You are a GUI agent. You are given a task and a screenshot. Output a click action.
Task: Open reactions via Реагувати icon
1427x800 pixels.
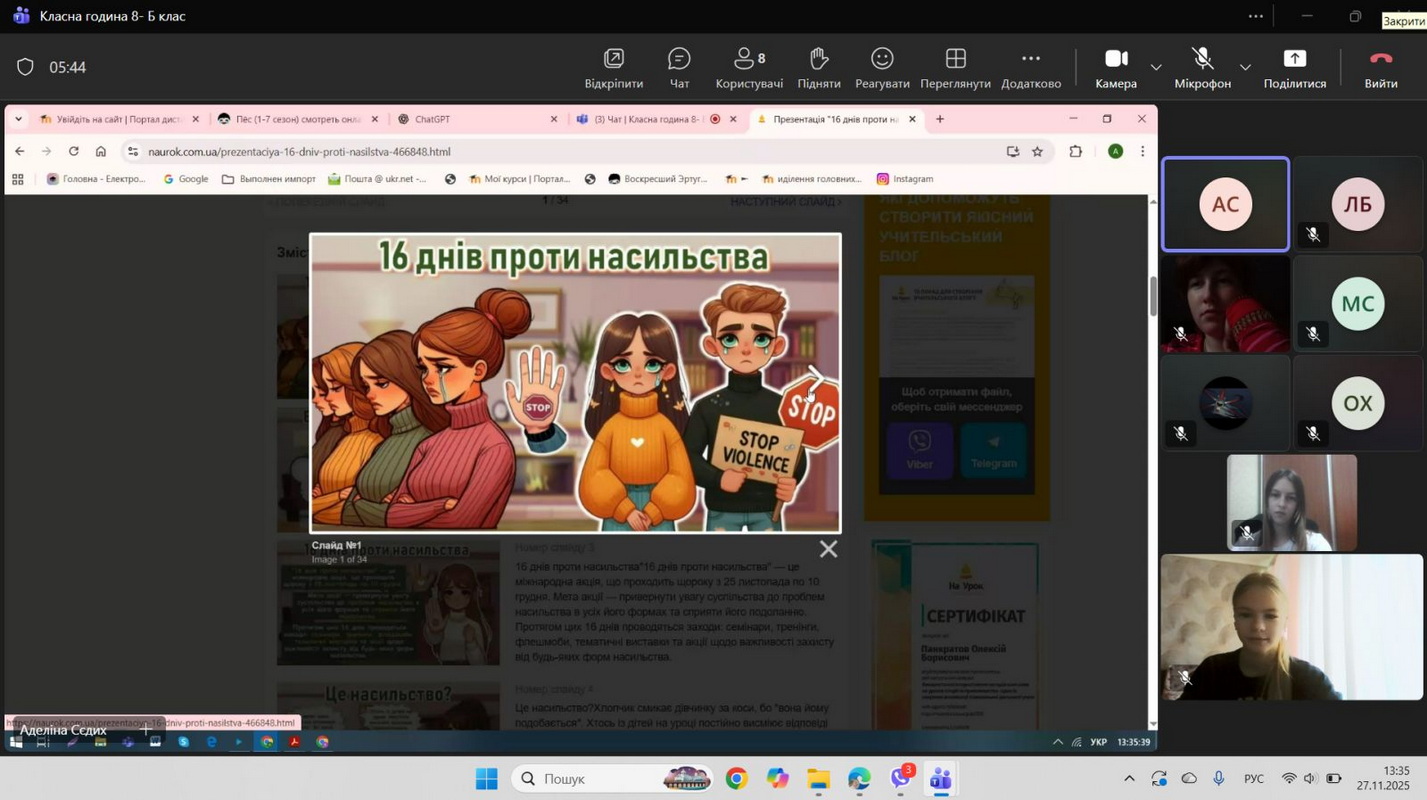tap(882, 67)
